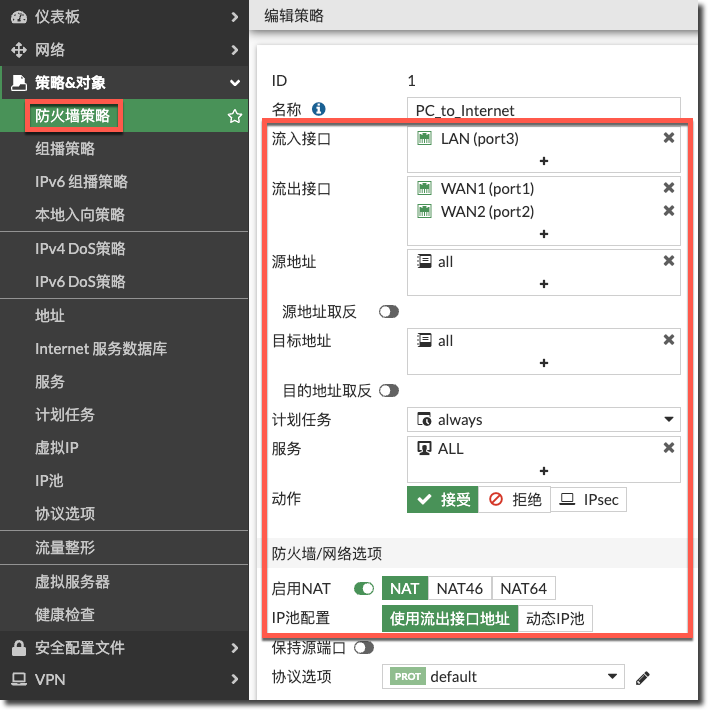Toggle the 目的地址取反 switch
Viewport: 708px width, 710px height.
click(389, 390)
